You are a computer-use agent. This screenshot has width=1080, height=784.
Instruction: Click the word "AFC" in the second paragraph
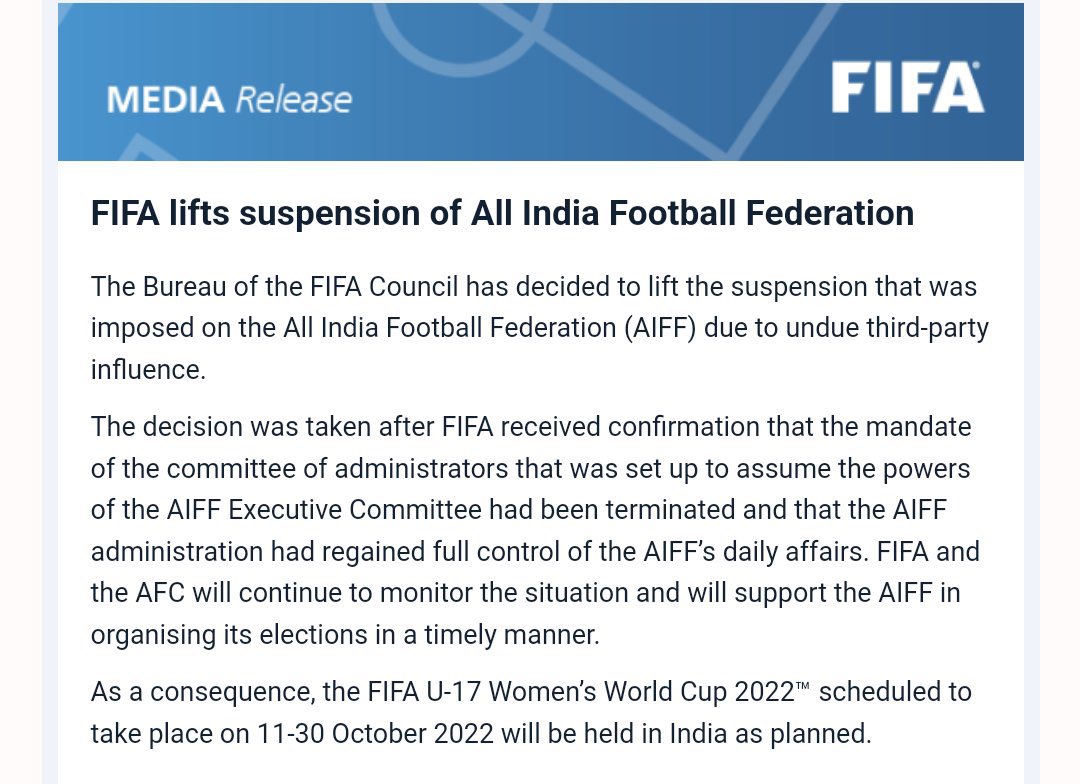pos(160,593)
